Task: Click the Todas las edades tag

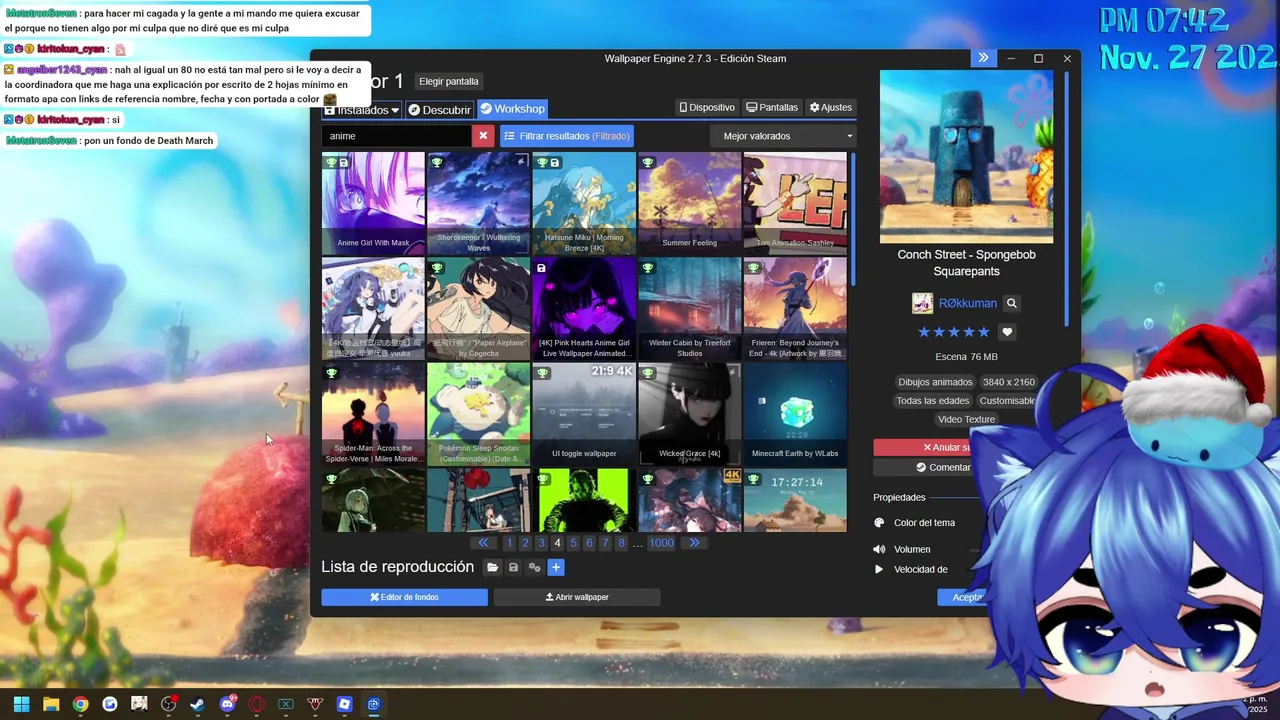Action: click(x=932, y=401)
